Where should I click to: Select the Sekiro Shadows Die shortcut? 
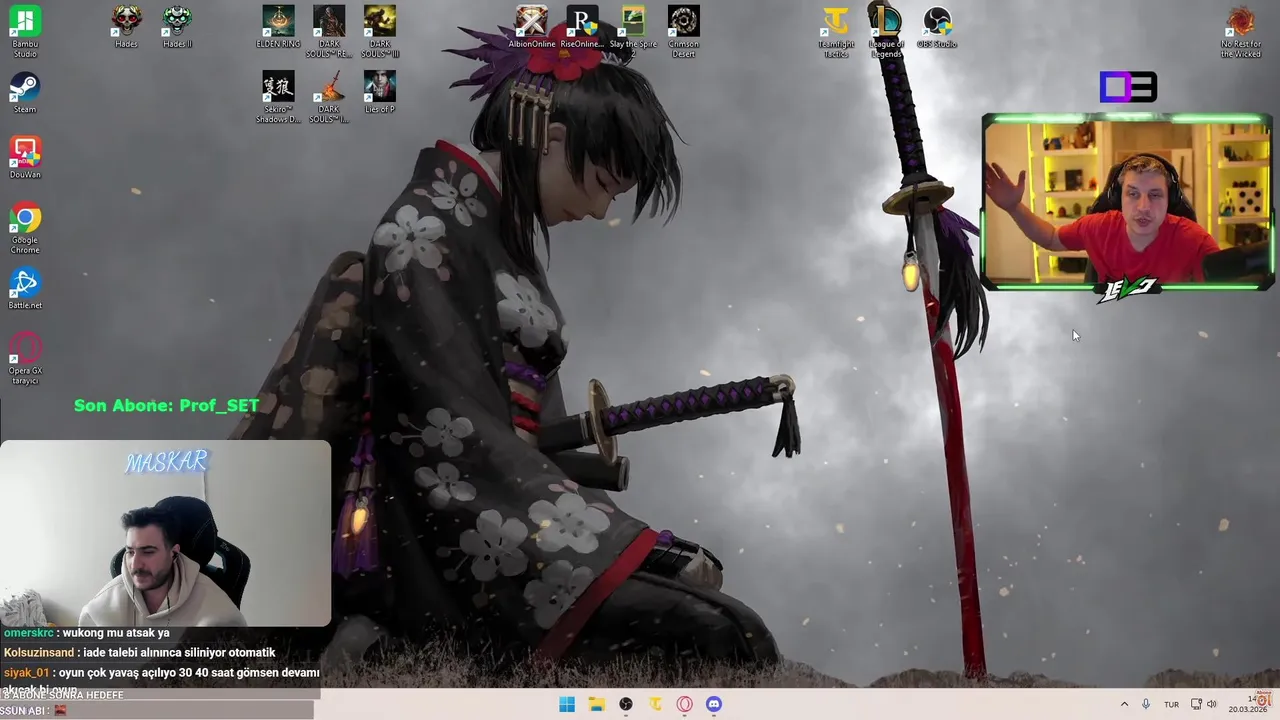click(278, 97)
